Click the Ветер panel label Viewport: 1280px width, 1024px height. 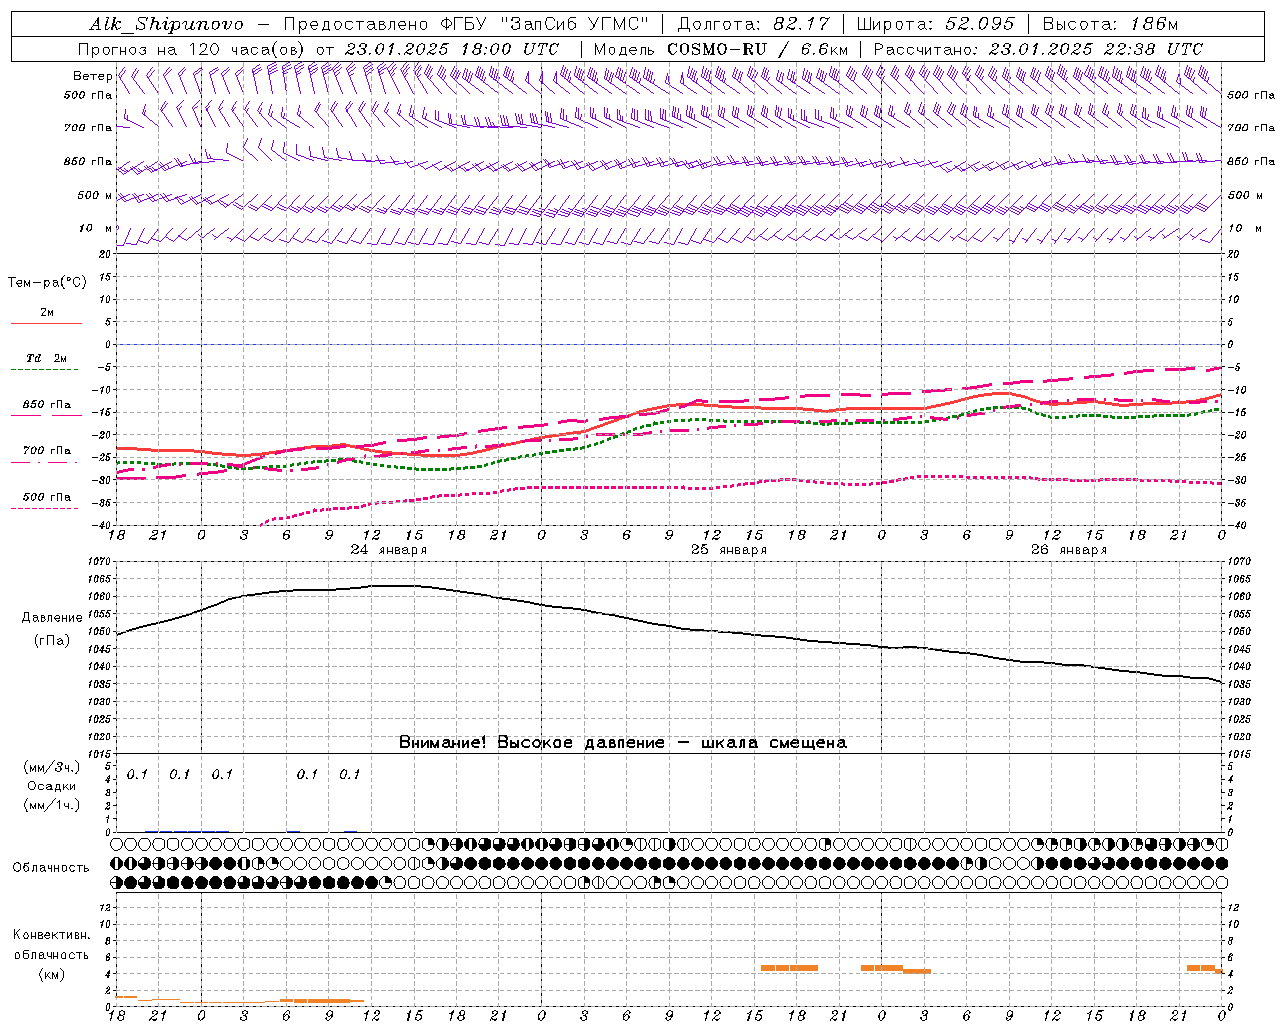coord(92,76)
